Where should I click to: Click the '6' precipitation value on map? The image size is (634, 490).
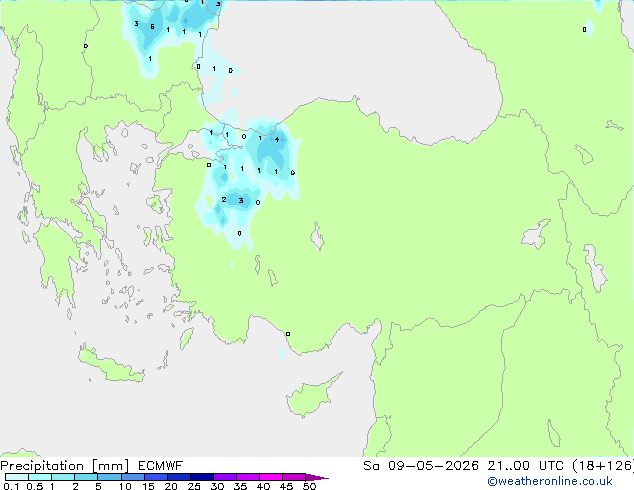click(152, 27)
